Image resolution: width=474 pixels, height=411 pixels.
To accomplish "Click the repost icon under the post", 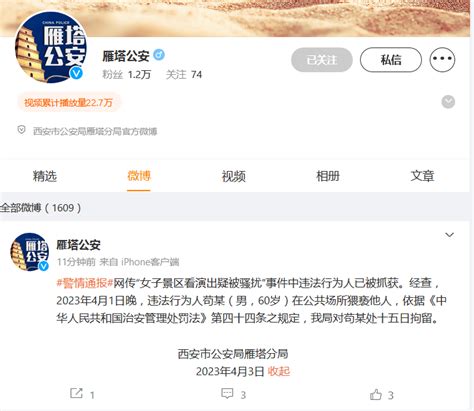I will click(x=76, y=393).
